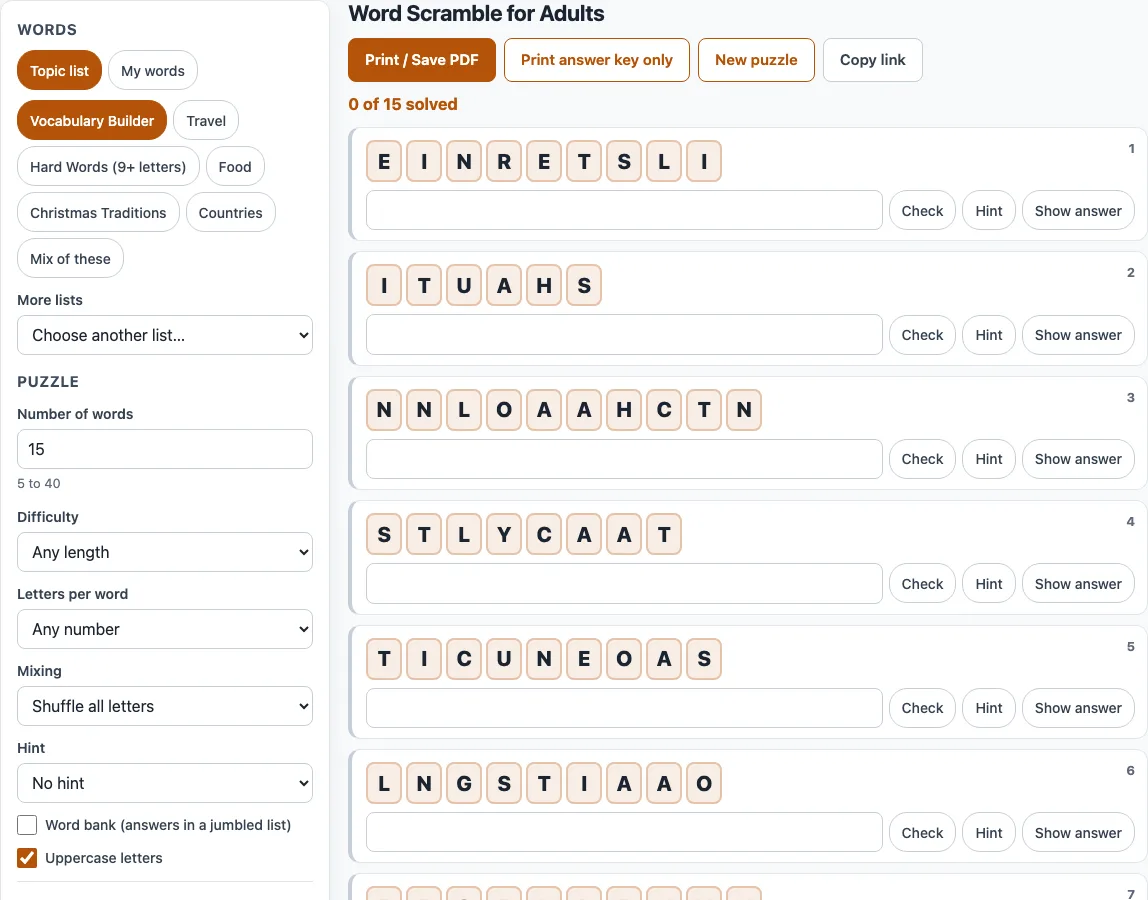Get a Hint for NNLOAAHCTN

[x=989, y=459]
